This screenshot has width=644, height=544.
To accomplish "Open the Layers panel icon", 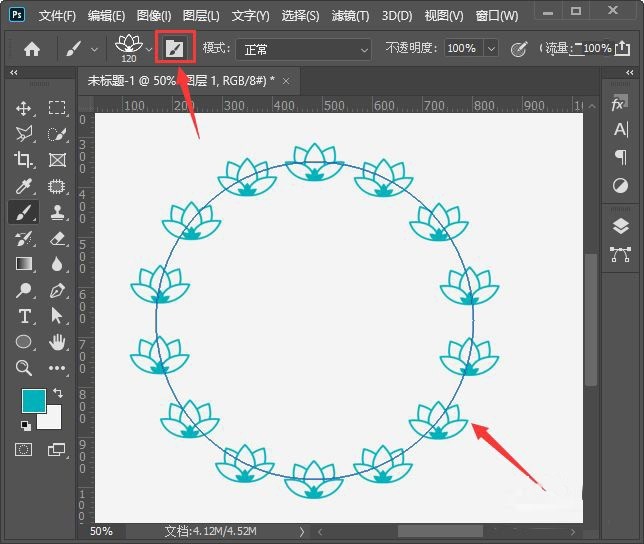I will (x=620, y=227).
